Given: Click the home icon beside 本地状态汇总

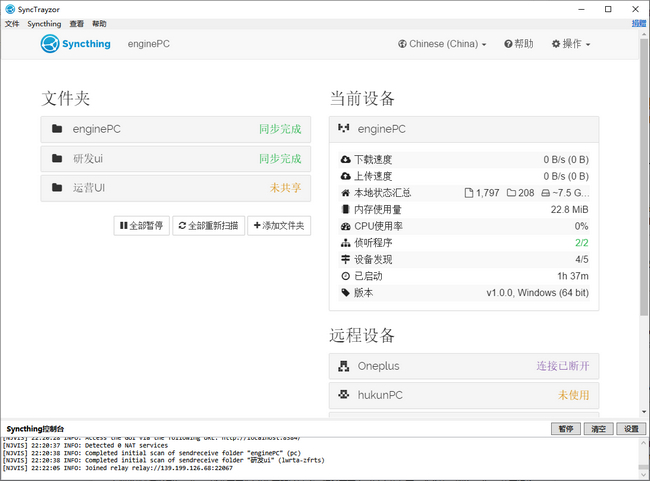Looking at the screenshot, I should pos(345,193).
